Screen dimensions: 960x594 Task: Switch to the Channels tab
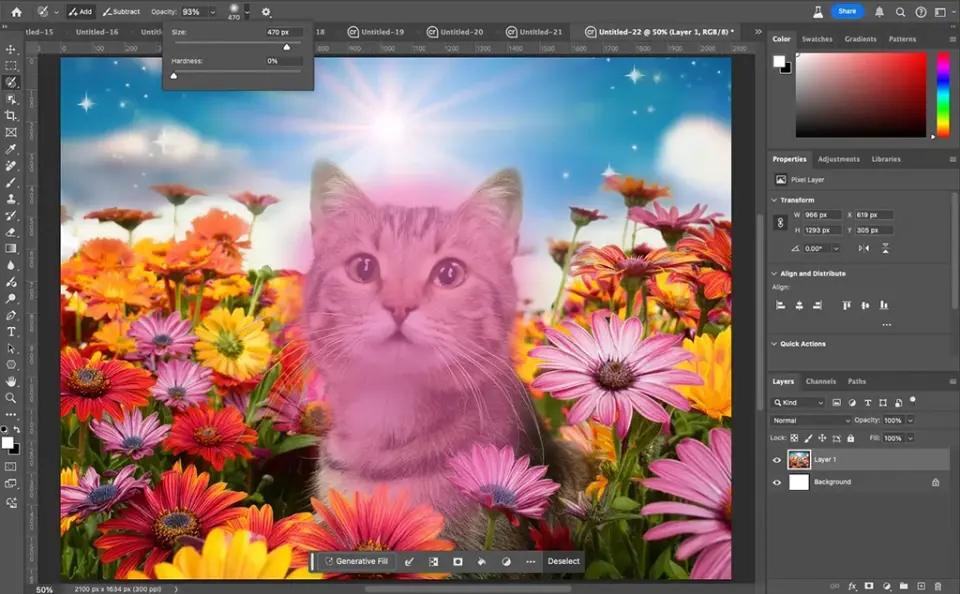pyautogui.click(x=820, y=381)
